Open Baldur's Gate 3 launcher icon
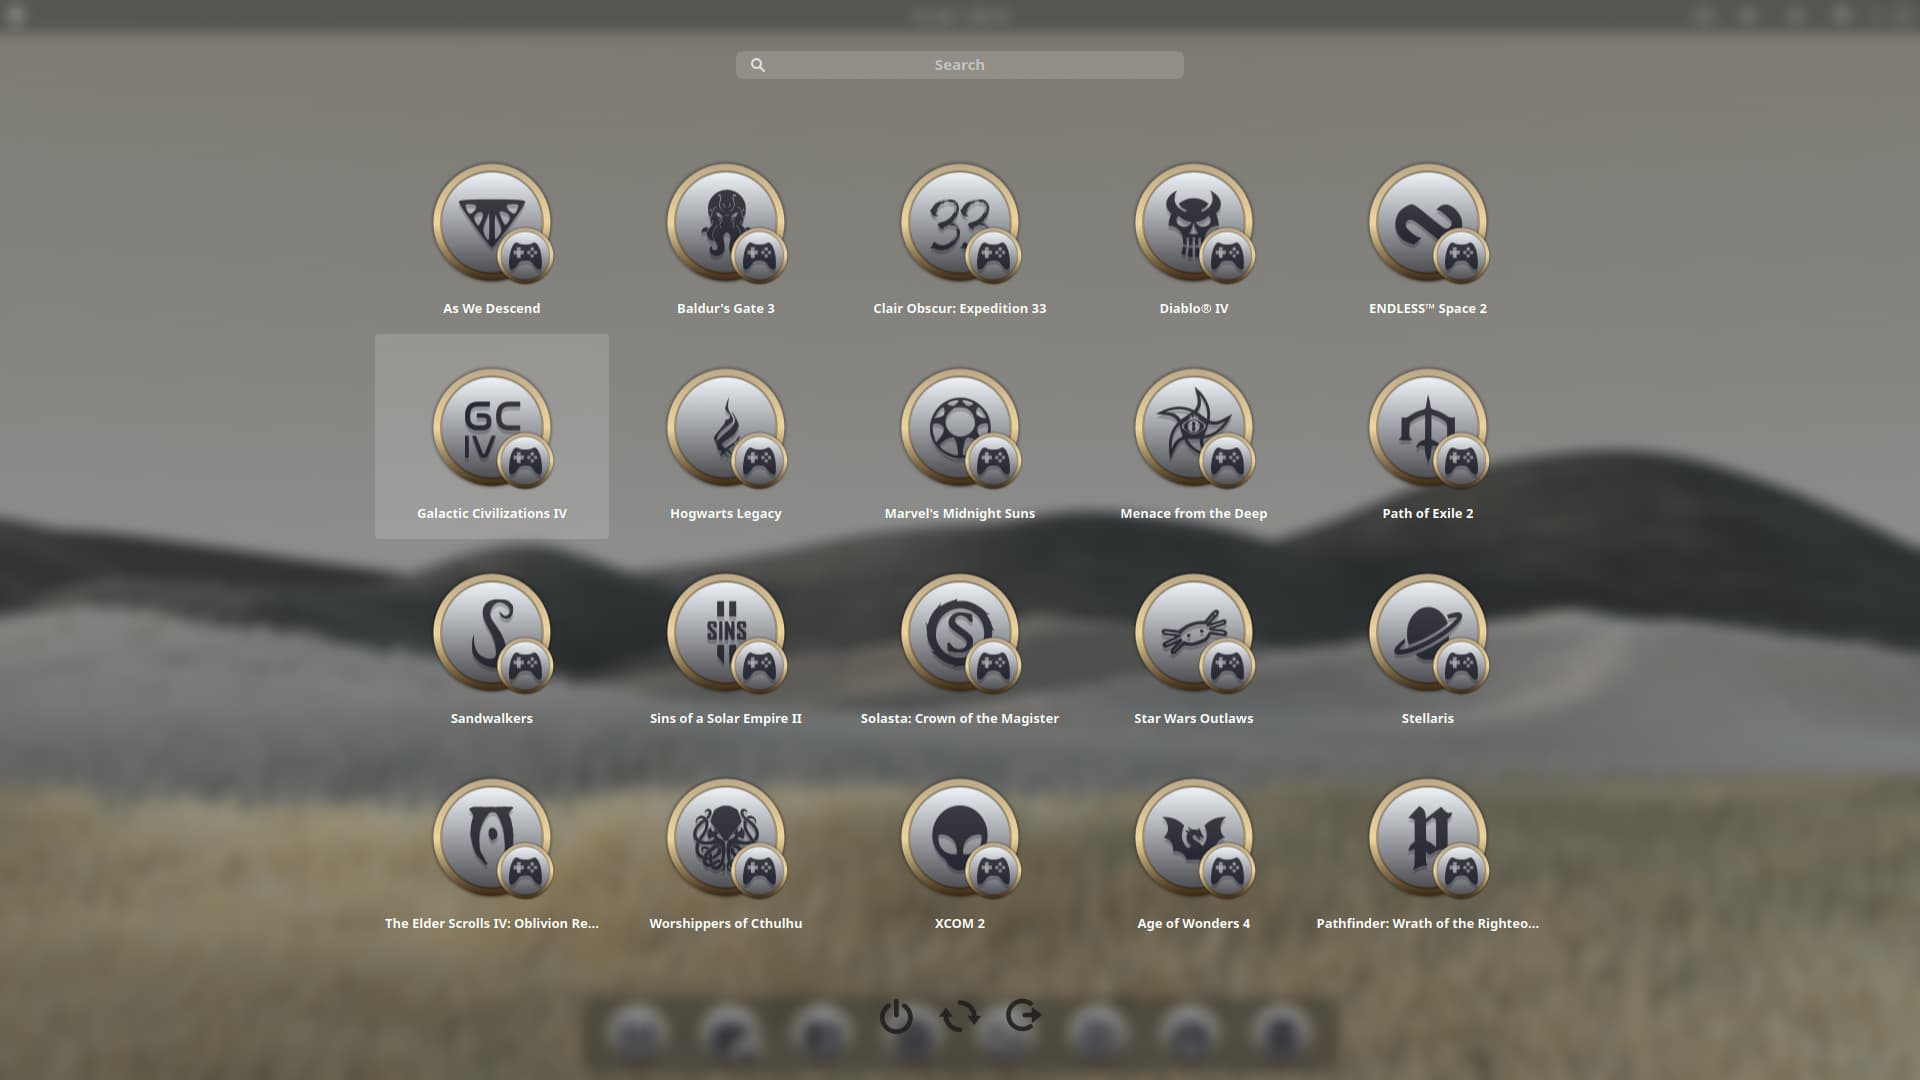 pos(725,224)
